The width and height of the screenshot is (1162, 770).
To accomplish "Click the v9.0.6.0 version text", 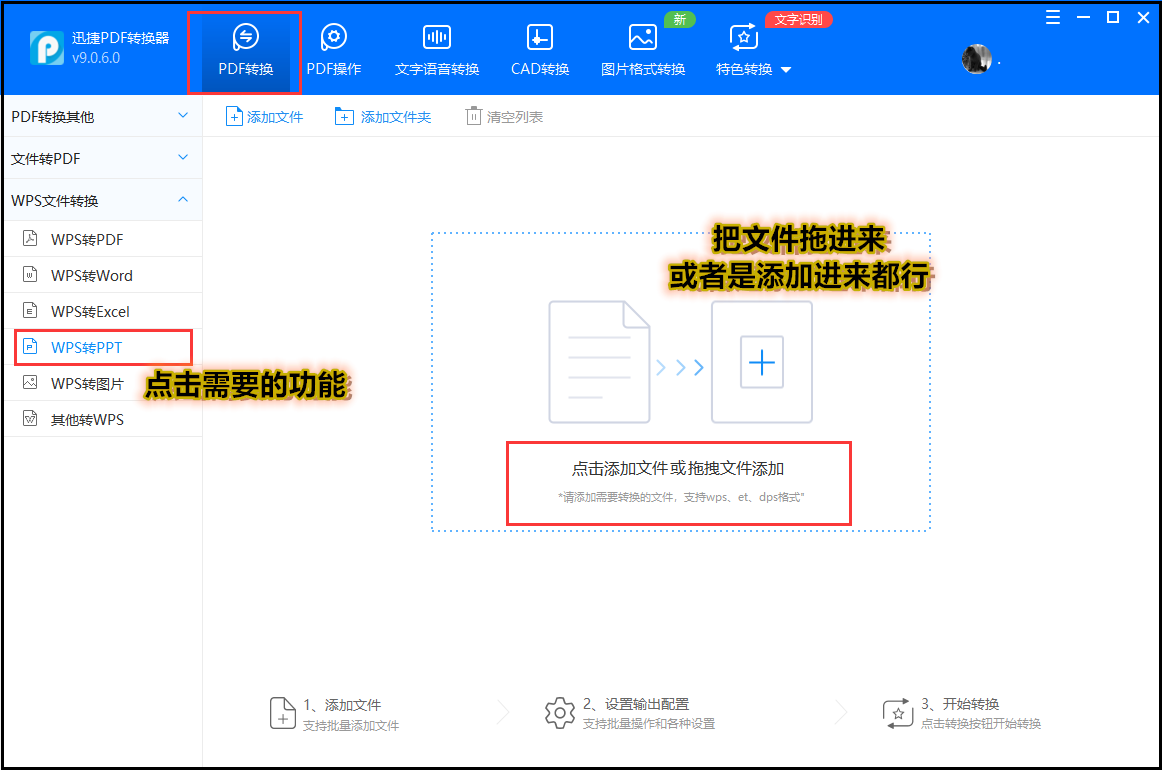I will click(96, 58).
